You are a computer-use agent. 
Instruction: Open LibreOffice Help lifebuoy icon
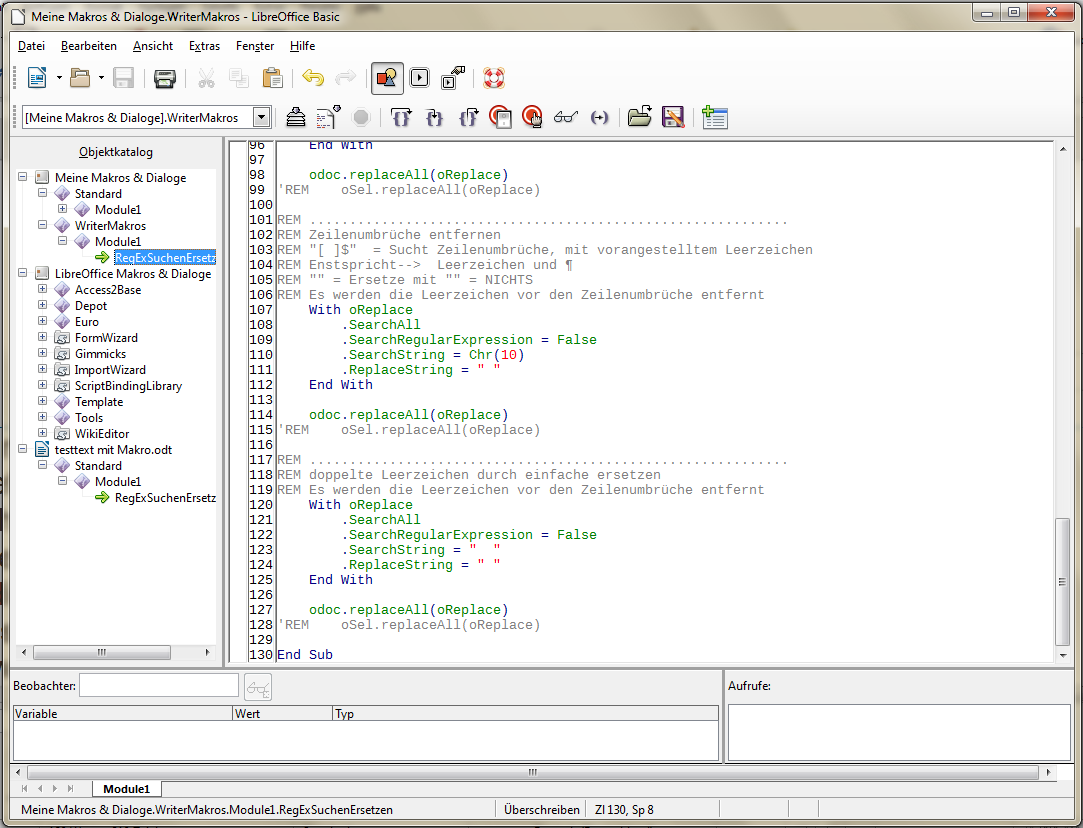[x=493, y=78]
